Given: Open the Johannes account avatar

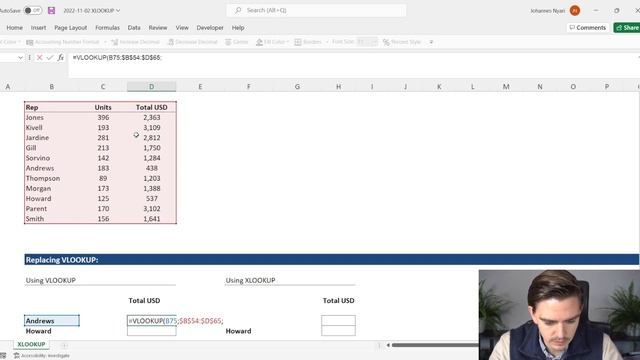Looking at the screenshot, I should (575, 11).
